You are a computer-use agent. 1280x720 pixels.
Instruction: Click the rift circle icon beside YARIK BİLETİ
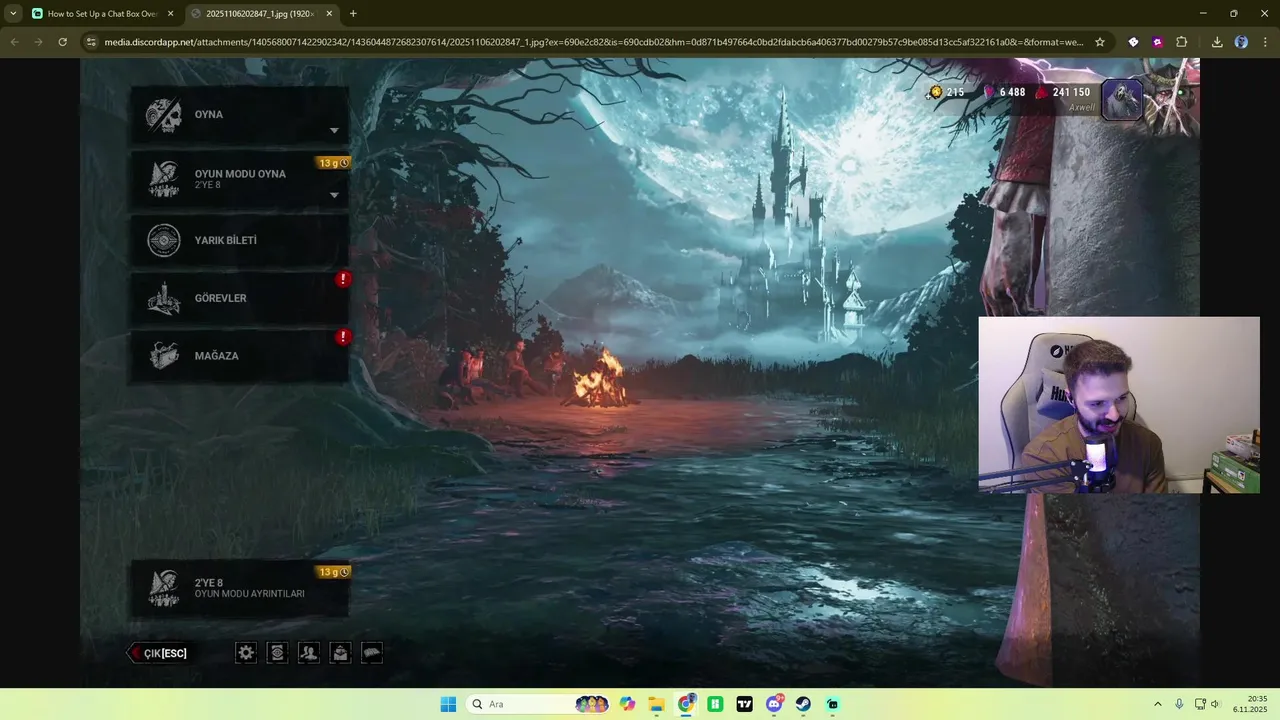tap(164, 241)
